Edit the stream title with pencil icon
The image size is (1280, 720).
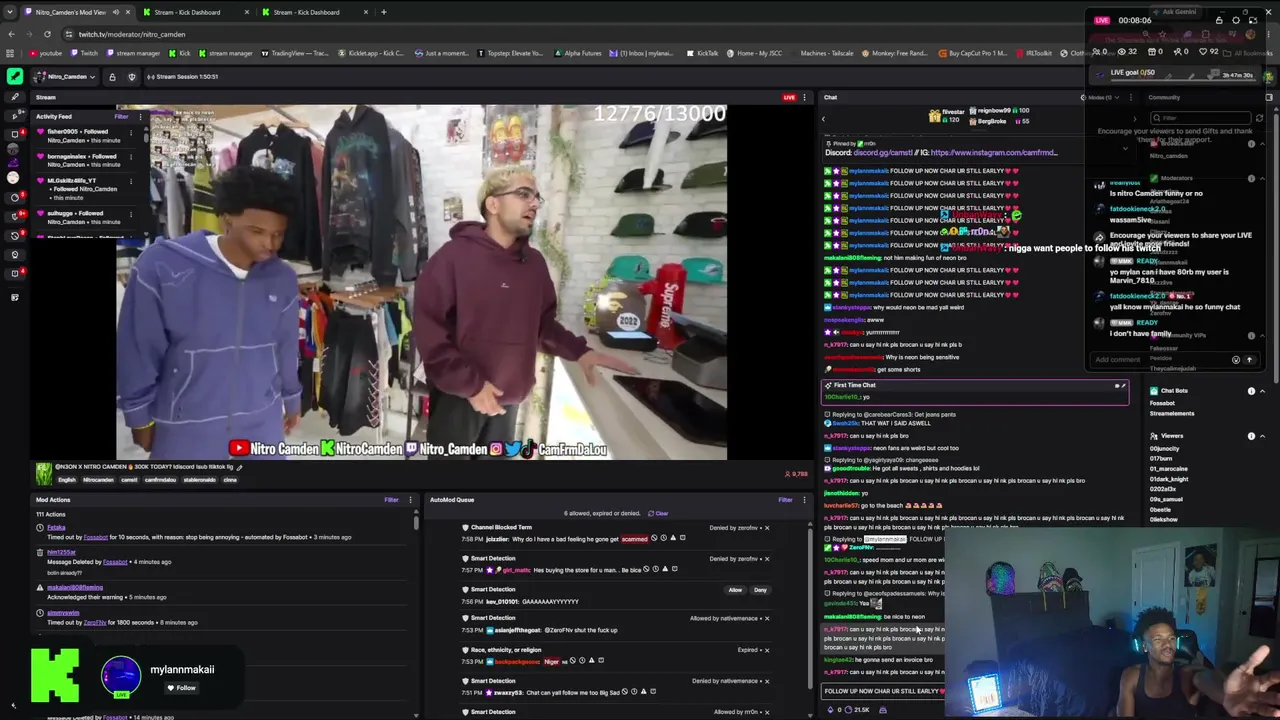pos(239,467)
